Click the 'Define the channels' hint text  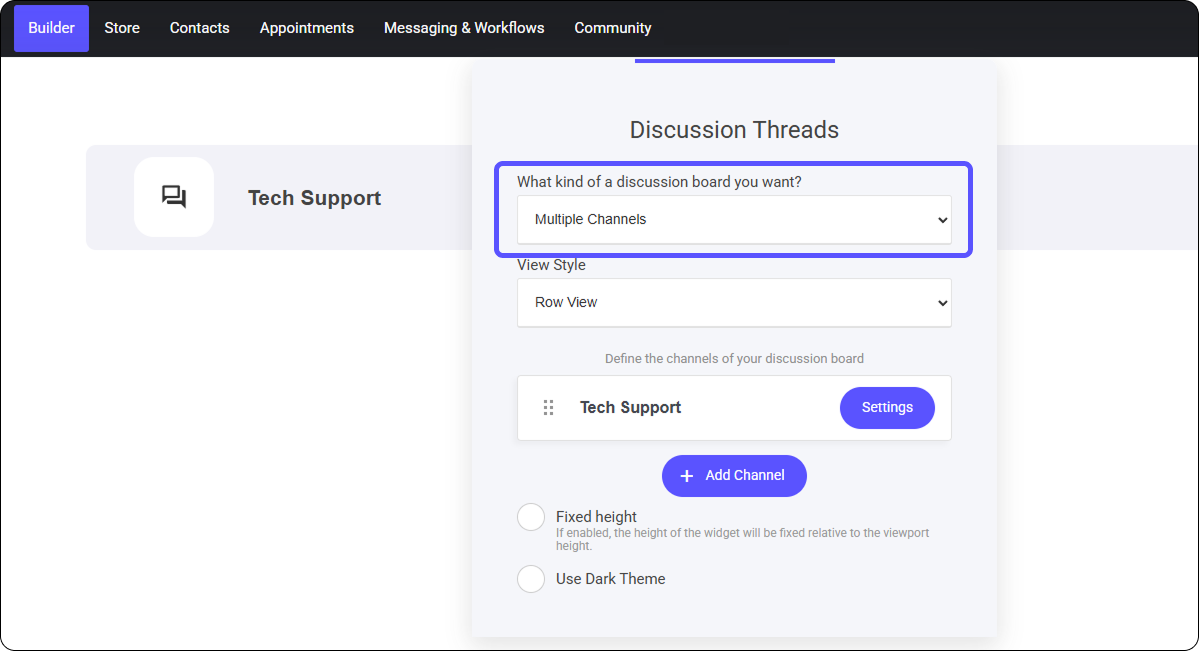734,358
